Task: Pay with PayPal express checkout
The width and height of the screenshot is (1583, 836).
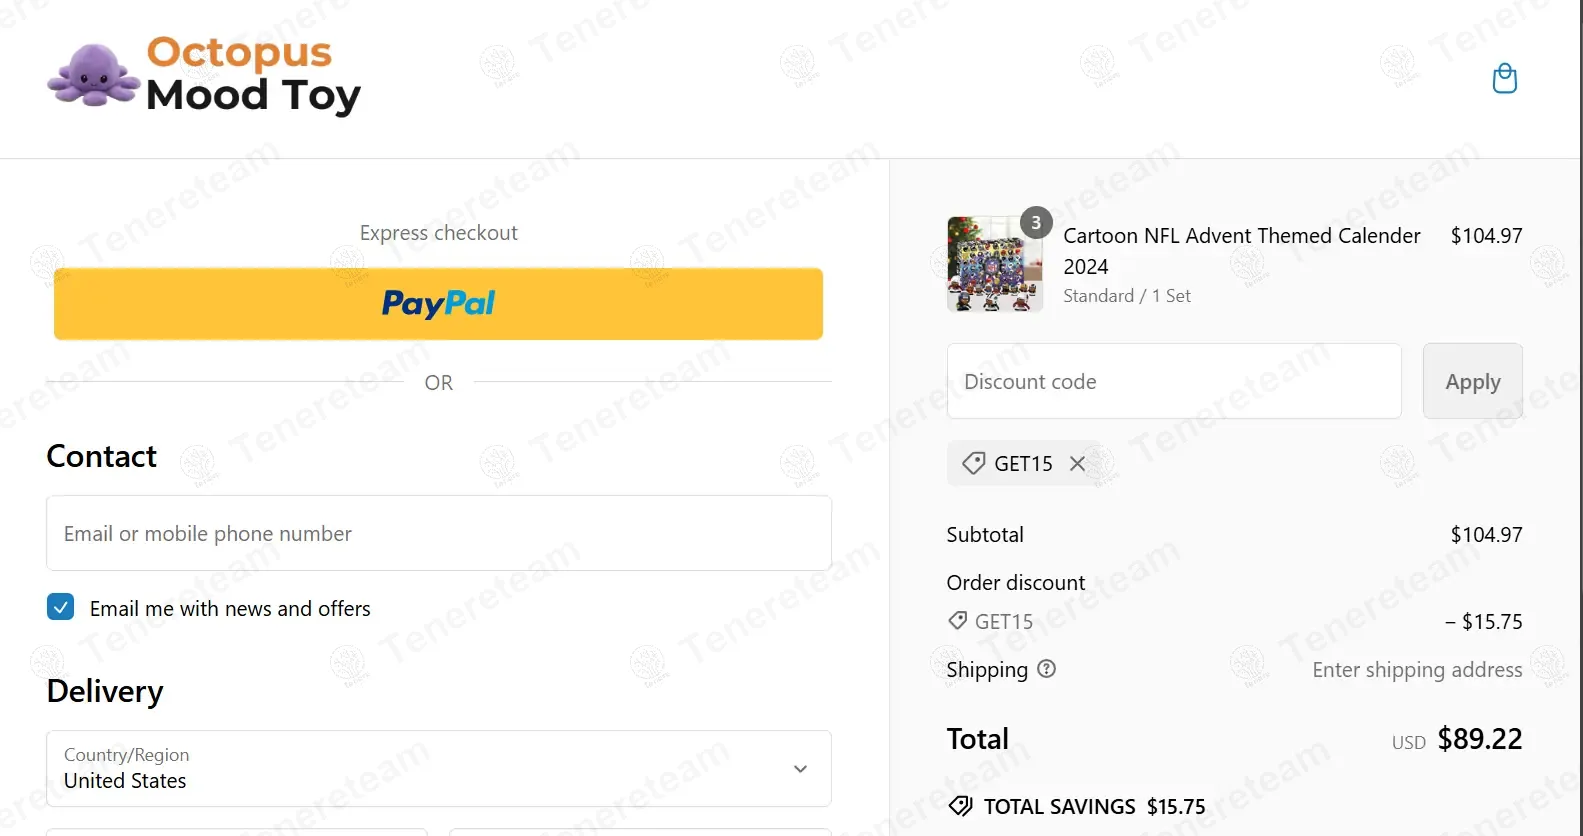Action: click(x=438, y=303)
